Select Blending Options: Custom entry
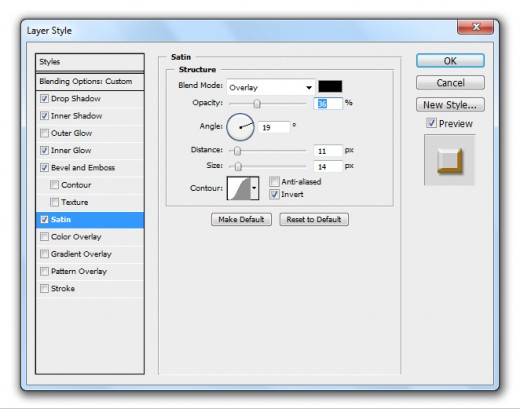Image resolution: width=520 pixels, height=409 pixels. 90,82
